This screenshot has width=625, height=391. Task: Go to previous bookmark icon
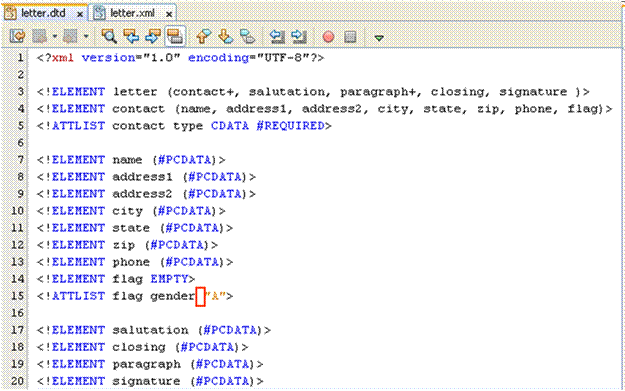[x=204, y=36]
